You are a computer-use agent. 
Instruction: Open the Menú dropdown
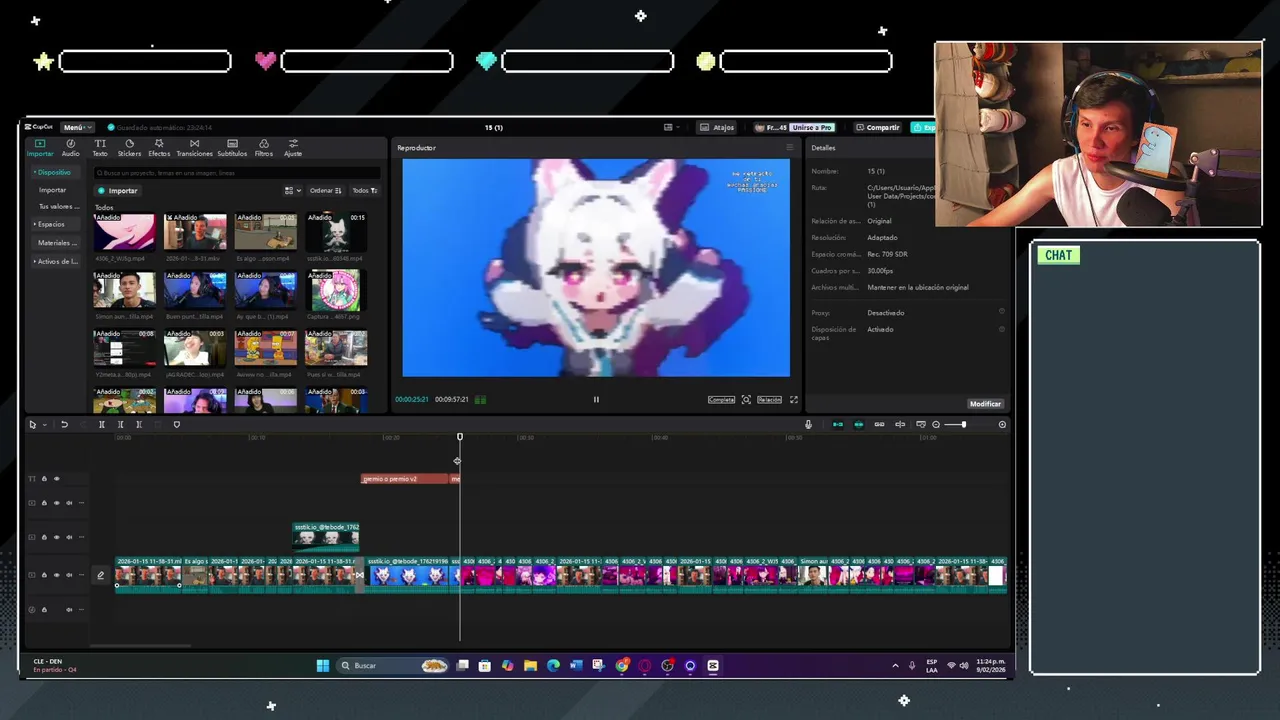pos(77,127)
